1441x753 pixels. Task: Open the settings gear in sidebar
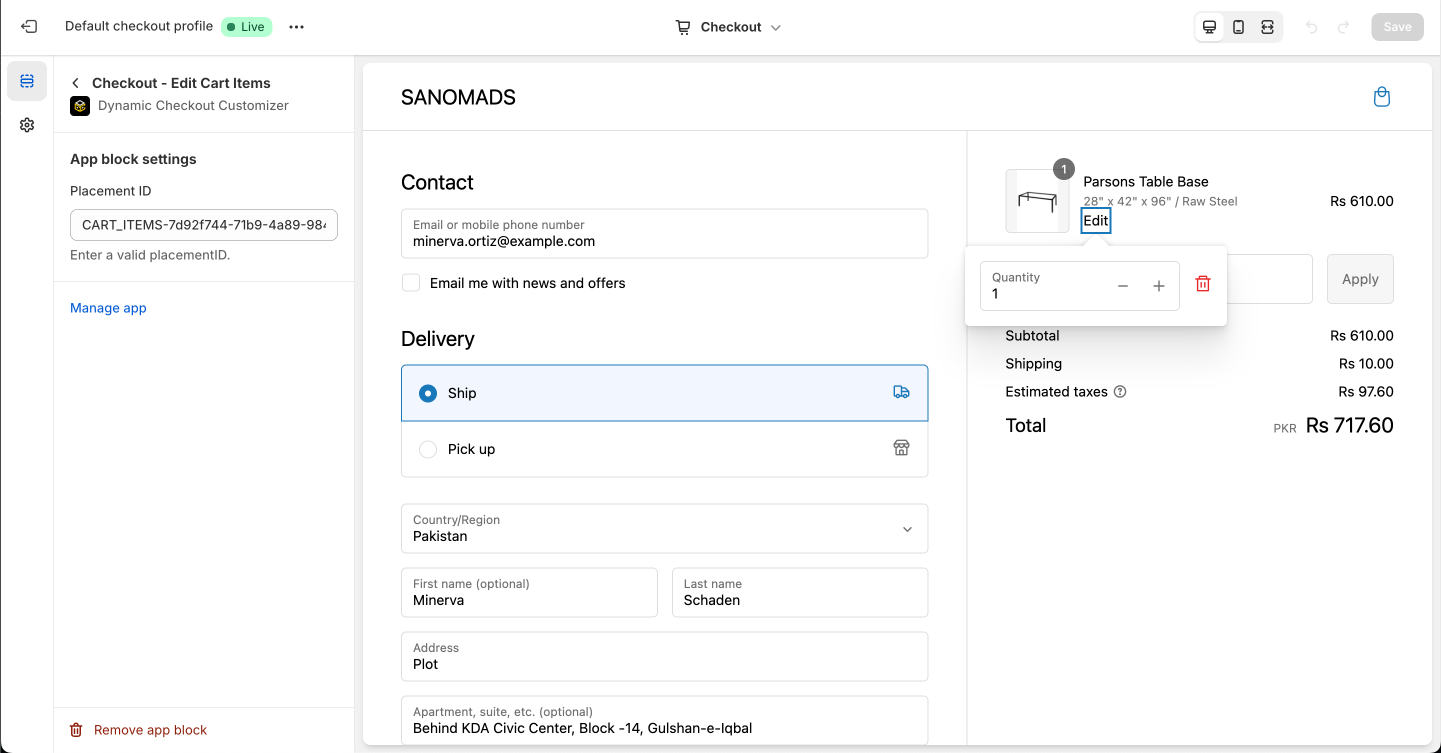(x=27, y=125)
